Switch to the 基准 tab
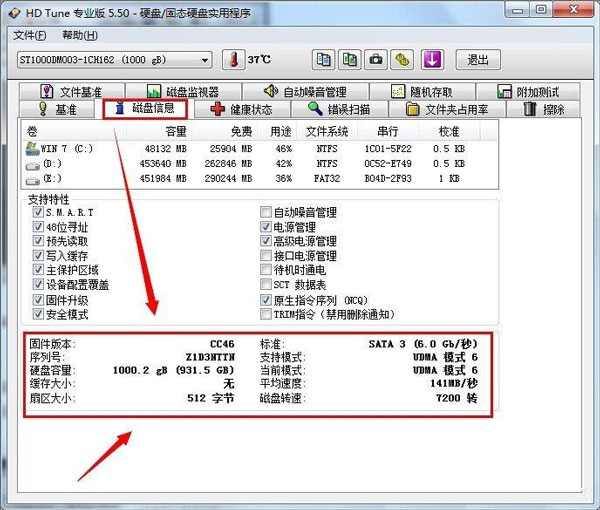 click(x=57, y=109)
